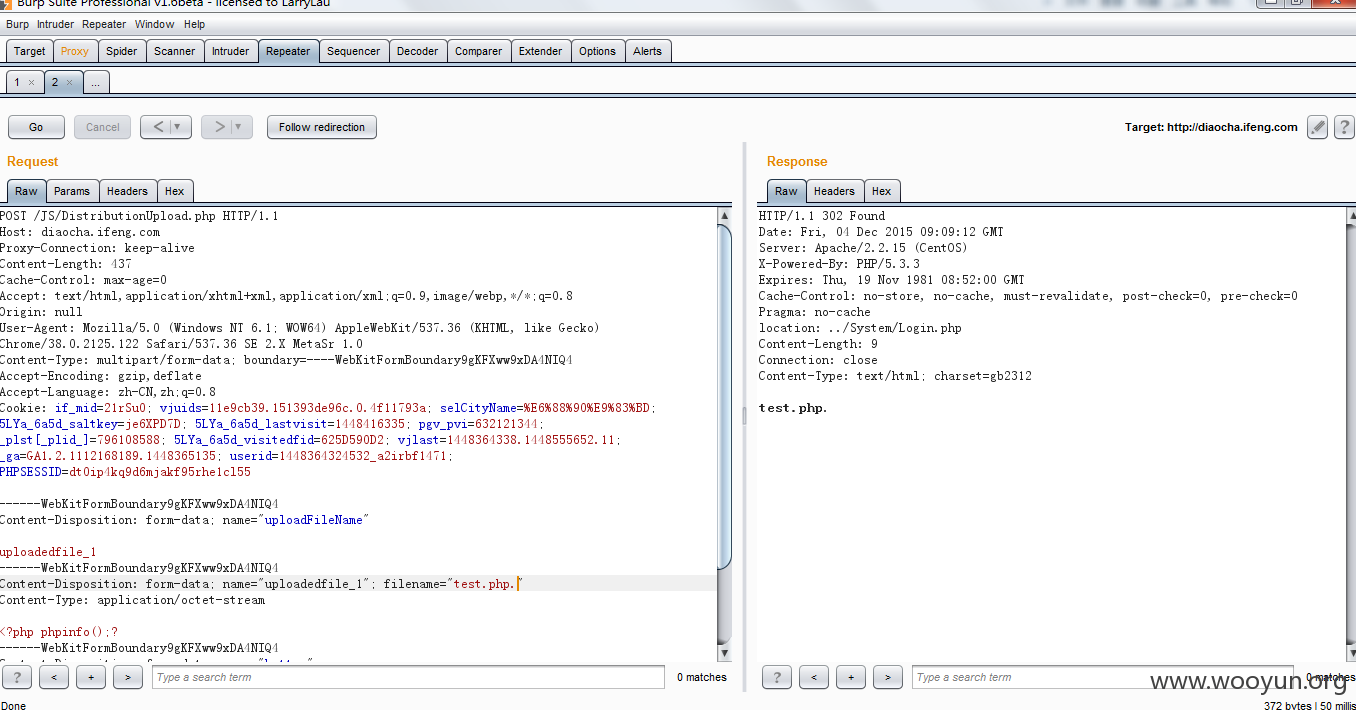Open the Response Hex tab
Screen dimensions: 1356x710
coord(881,191)
